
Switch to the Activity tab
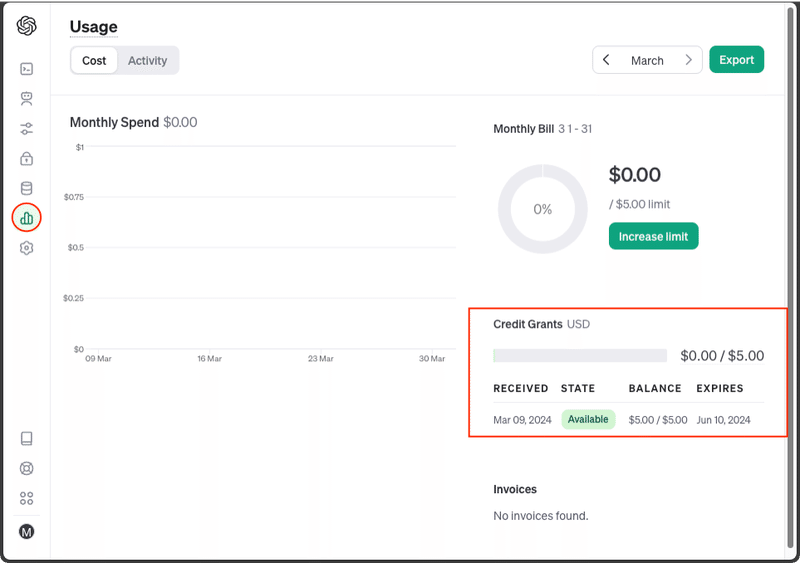pos(148,60)
